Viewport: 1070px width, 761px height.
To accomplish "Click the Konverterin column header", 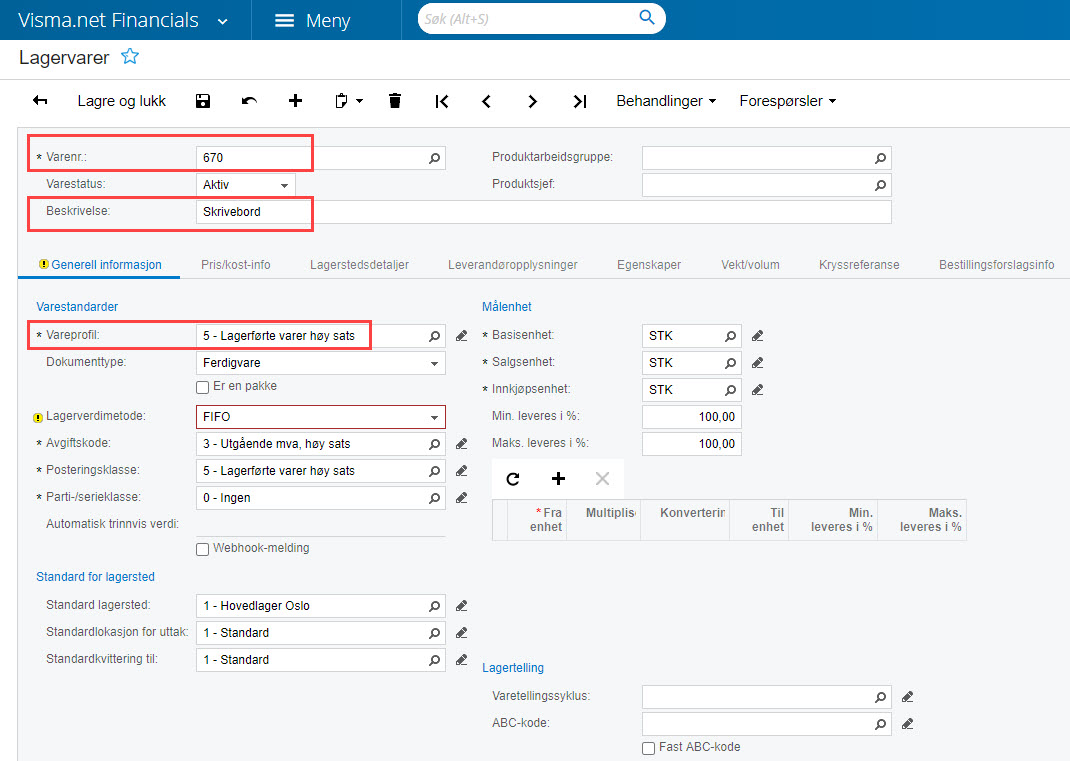I will [685, 519].
